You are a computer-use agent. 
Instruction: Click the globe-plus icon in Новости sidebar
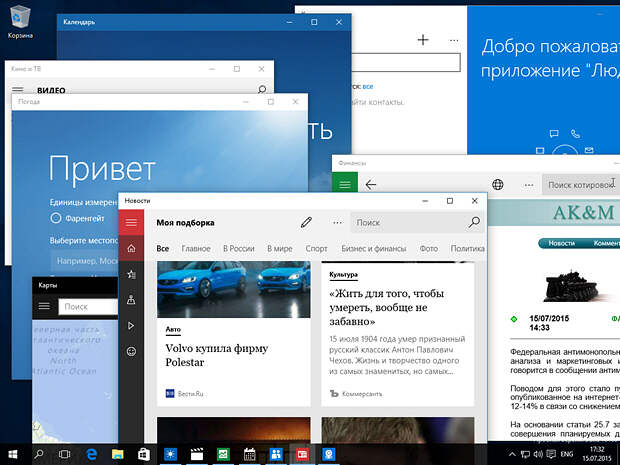131,351
